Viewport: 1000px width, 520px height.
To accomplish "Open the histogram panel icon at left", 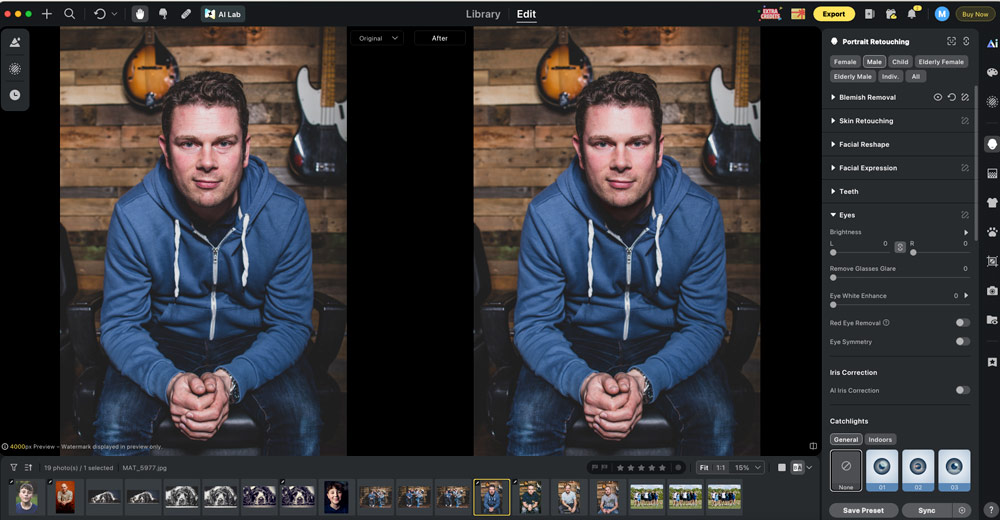I will coord(15,43).
